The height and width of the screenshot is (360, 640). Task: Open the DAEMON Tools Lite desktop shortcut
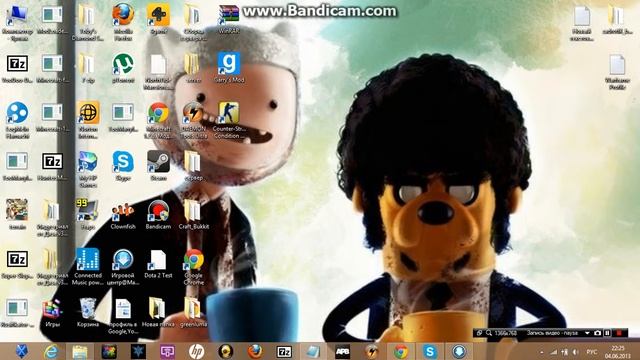(x=193, y=120)
